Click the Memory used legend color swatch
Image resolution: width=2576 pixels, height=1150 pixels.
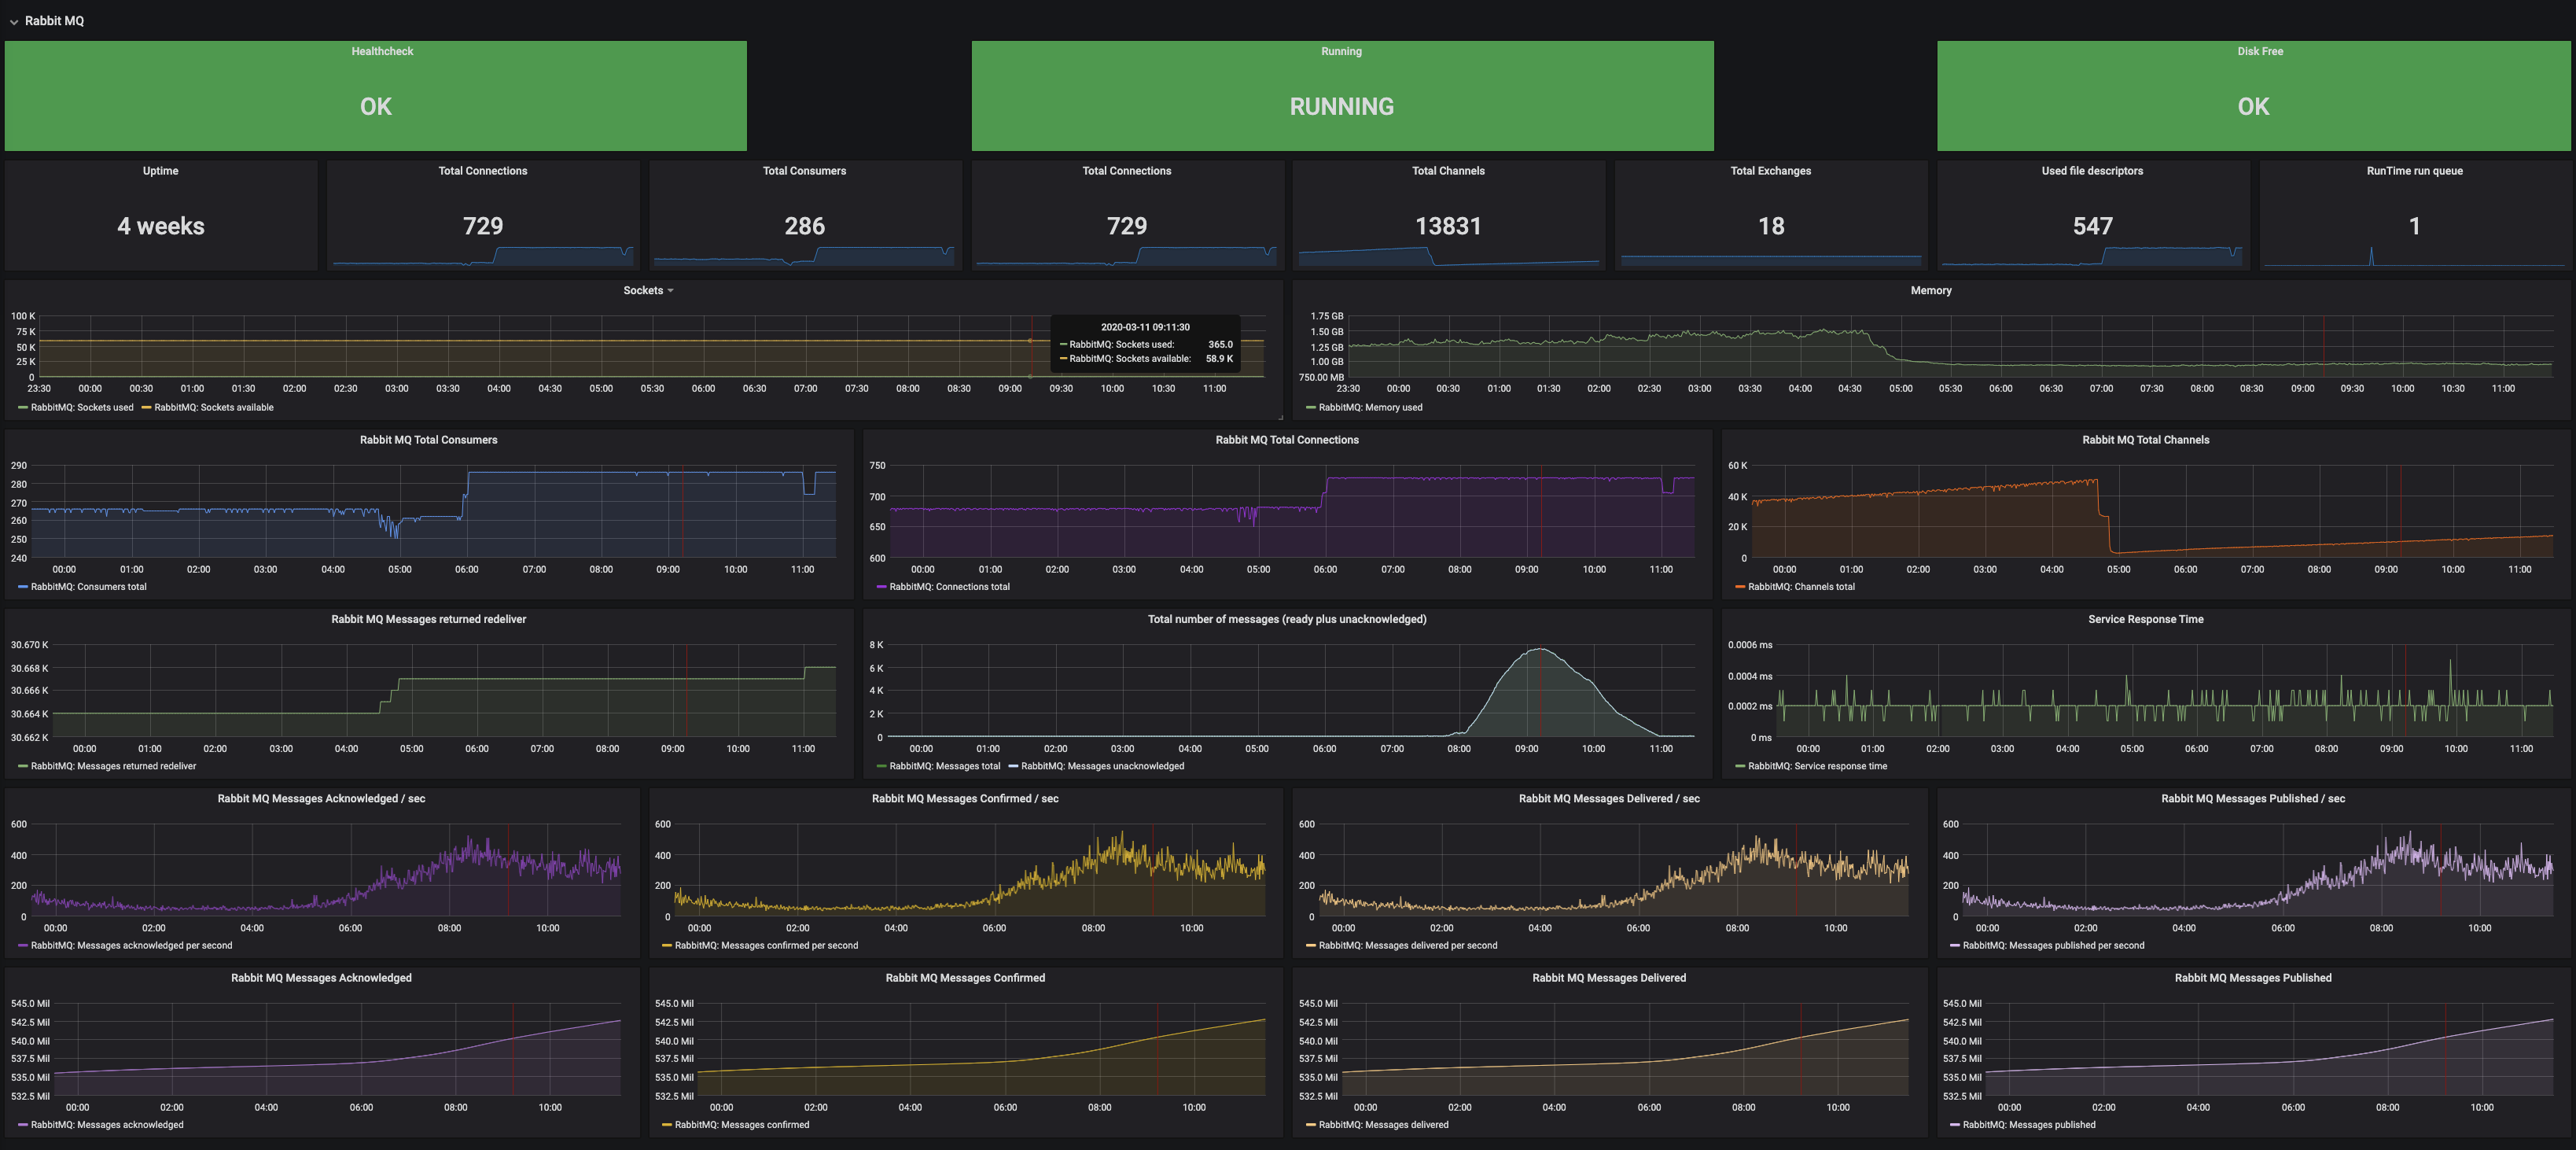pyautogui.click(x=1311, y=407)
